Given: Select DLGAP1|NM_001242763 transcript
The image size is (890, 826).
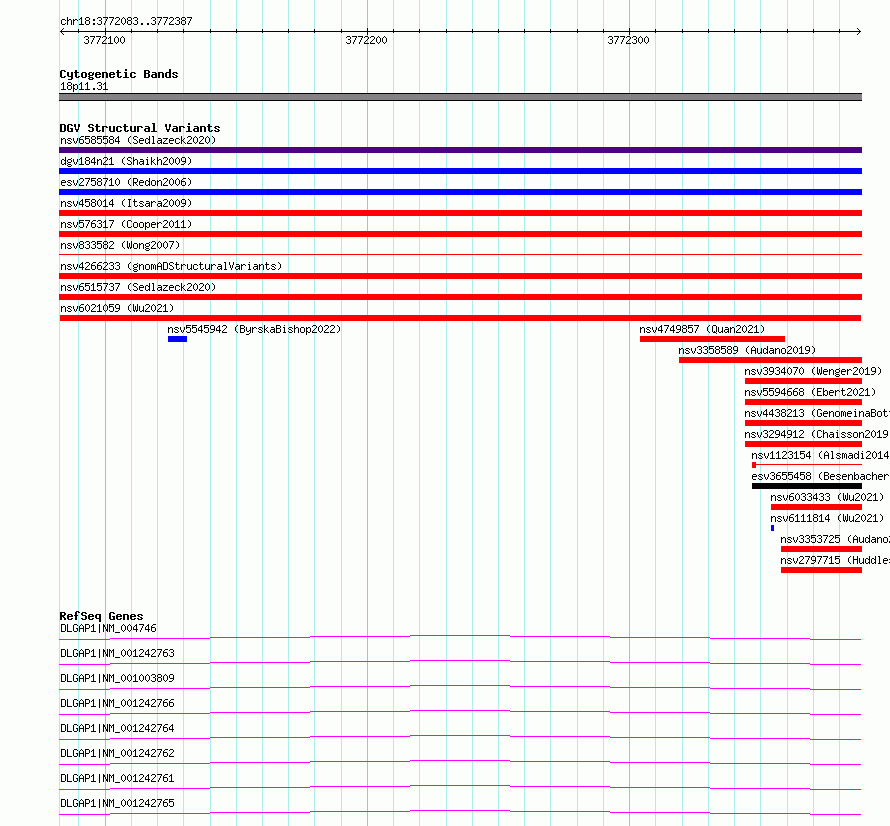Looking at the screenshot, I should click(x=117, y=653).
